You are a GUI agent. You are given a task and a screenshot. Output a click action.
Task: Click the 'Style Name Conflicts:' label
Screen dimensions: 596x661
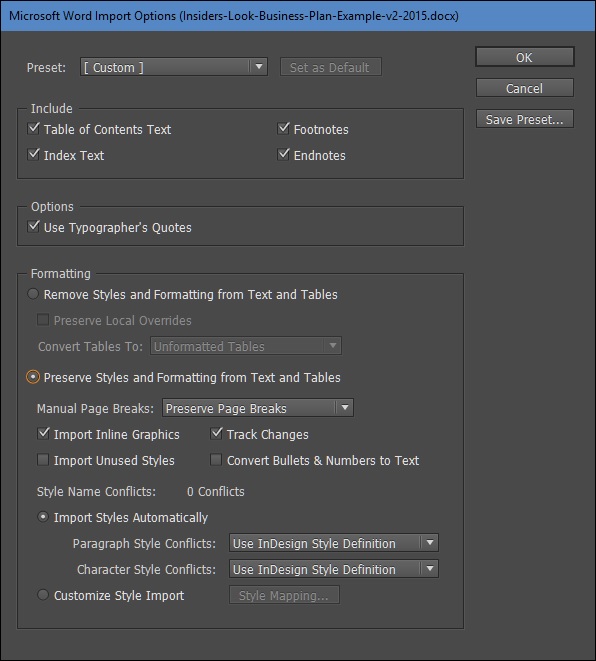96,492
